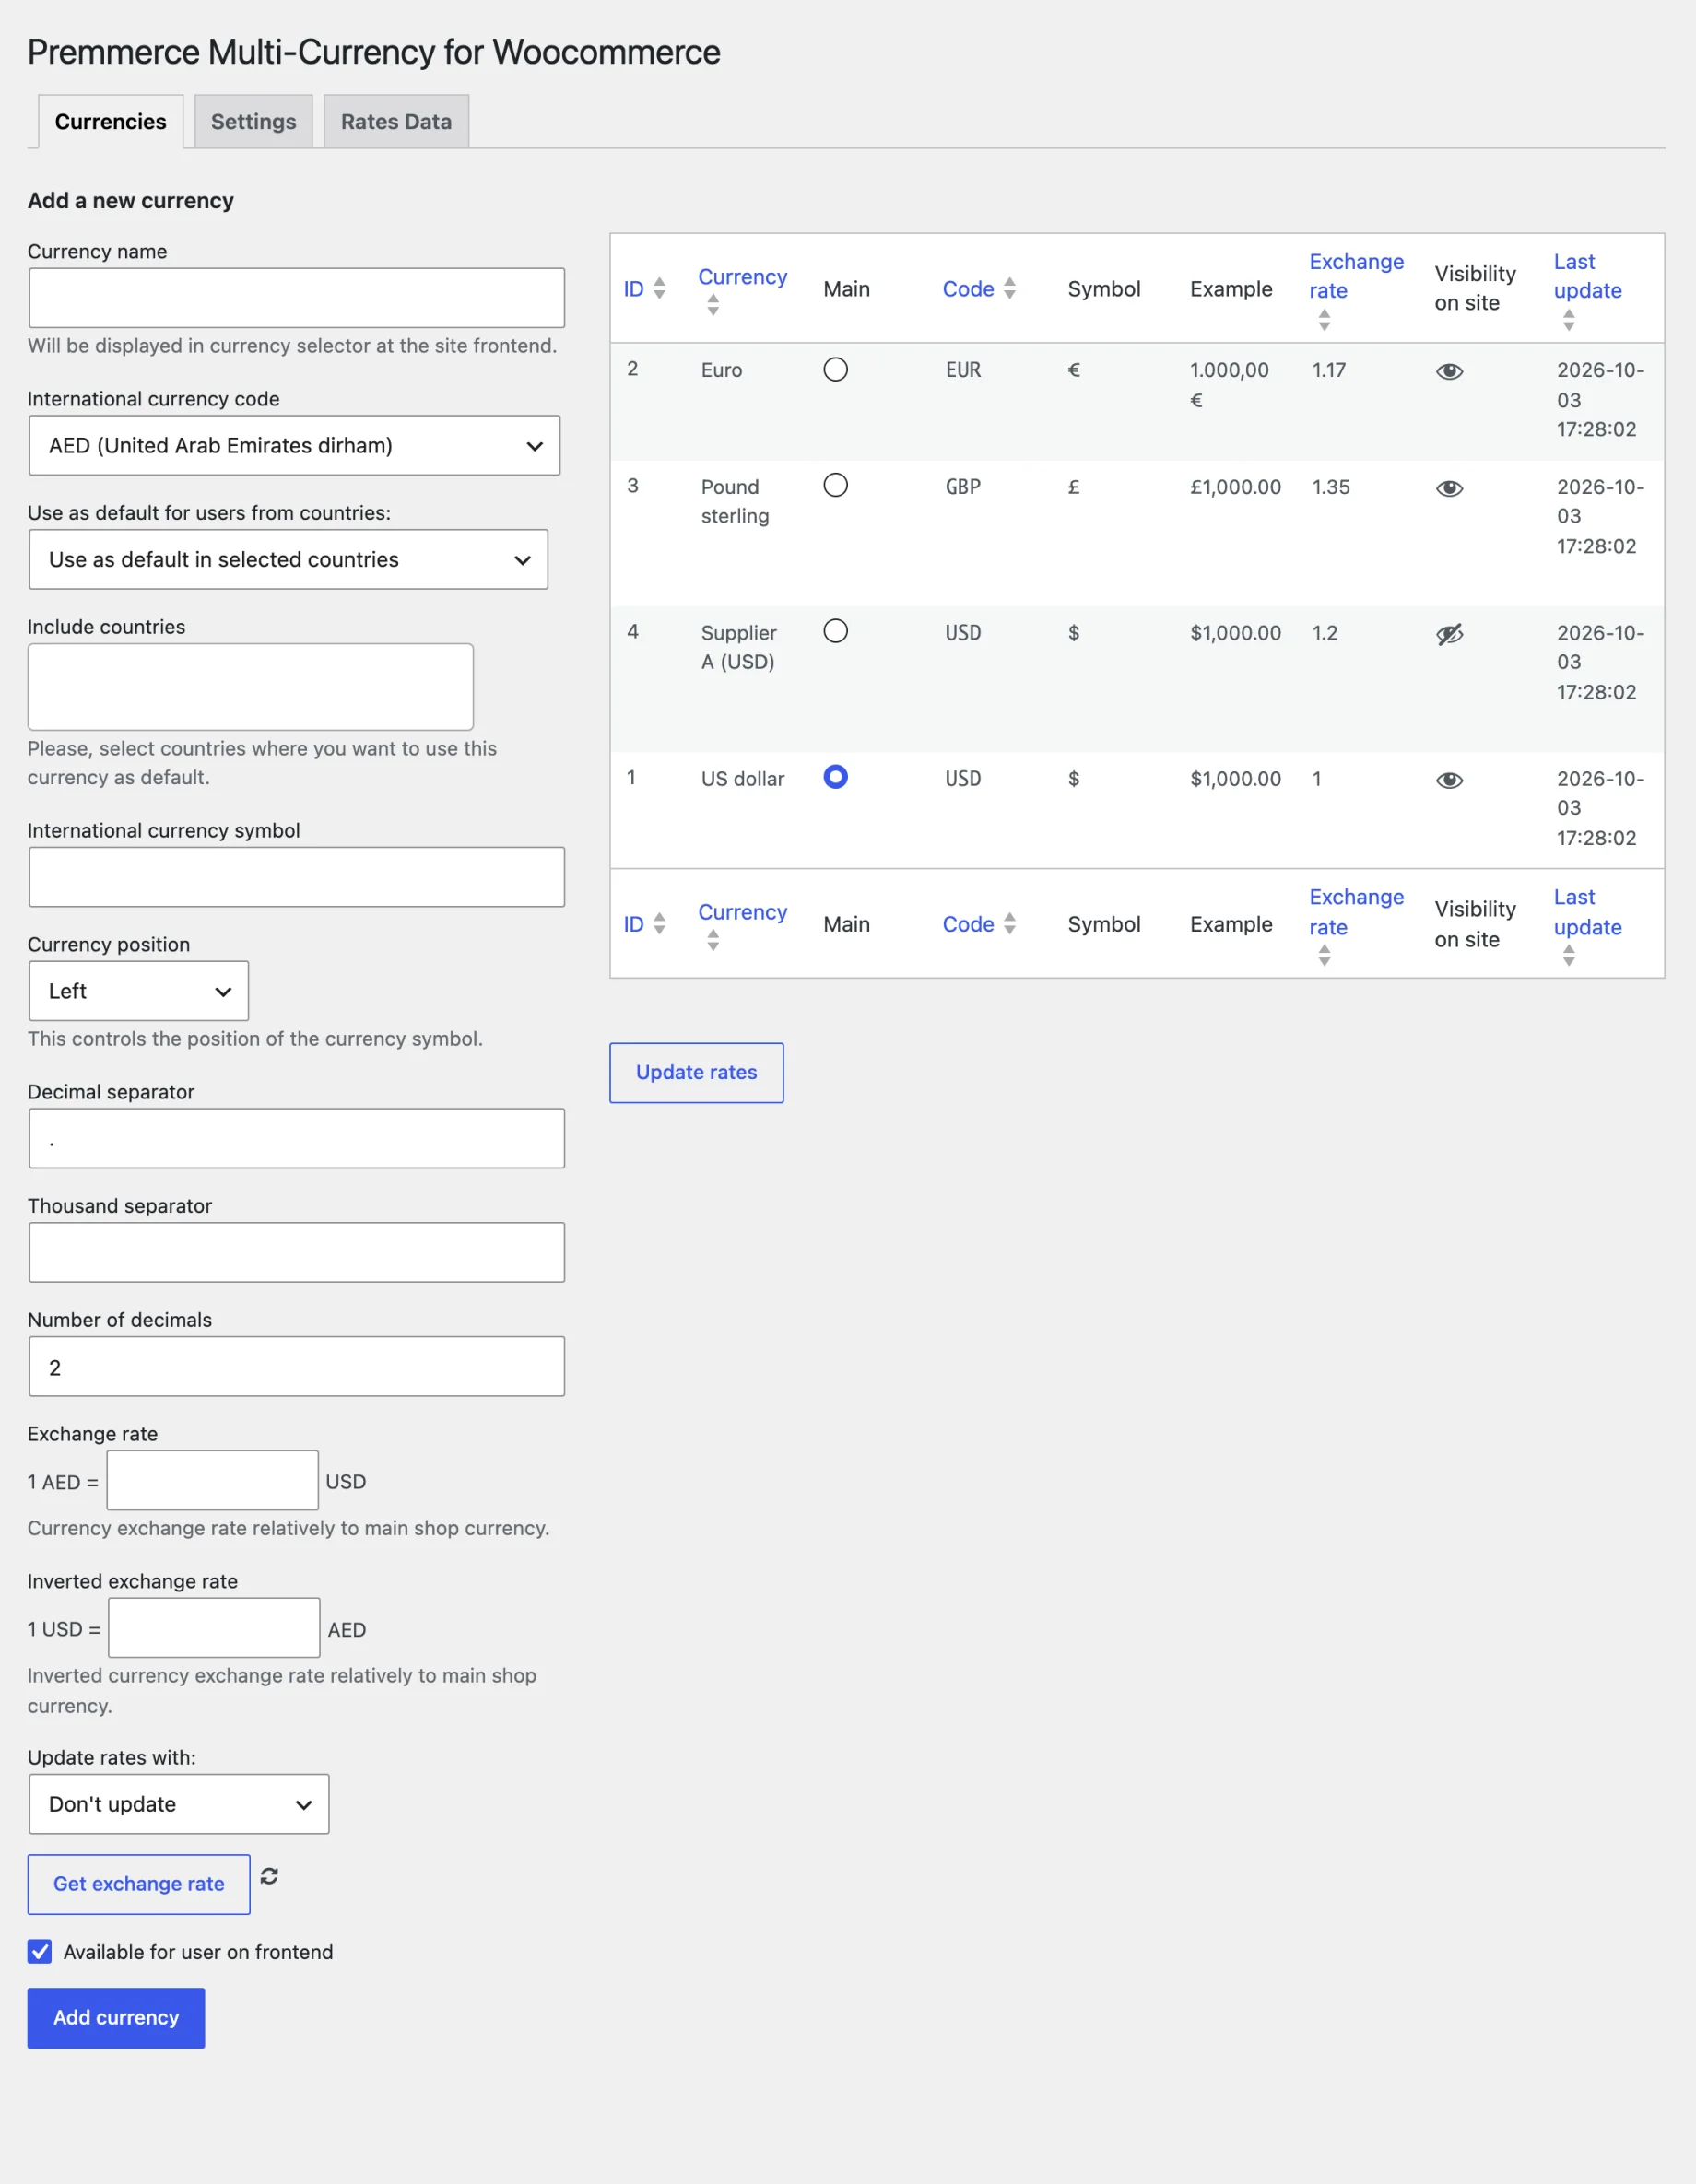Open Update rates with dropdown showing Don't update
Image resolution: width=1696 pixels, height=2184 pixels.
[x=179, y=1805]
